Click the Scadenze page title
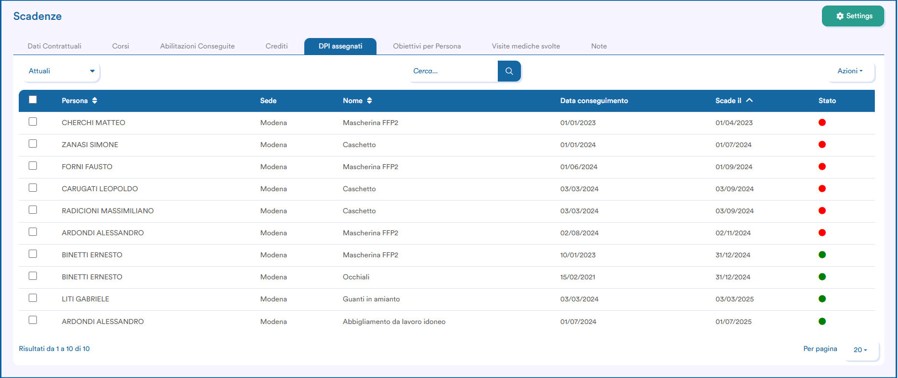The image size is (898, 378). 37,17
